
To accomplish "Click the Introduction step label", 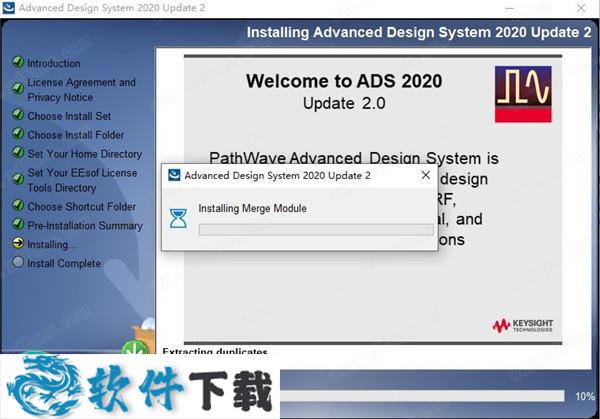I will (x=54, y=64).
